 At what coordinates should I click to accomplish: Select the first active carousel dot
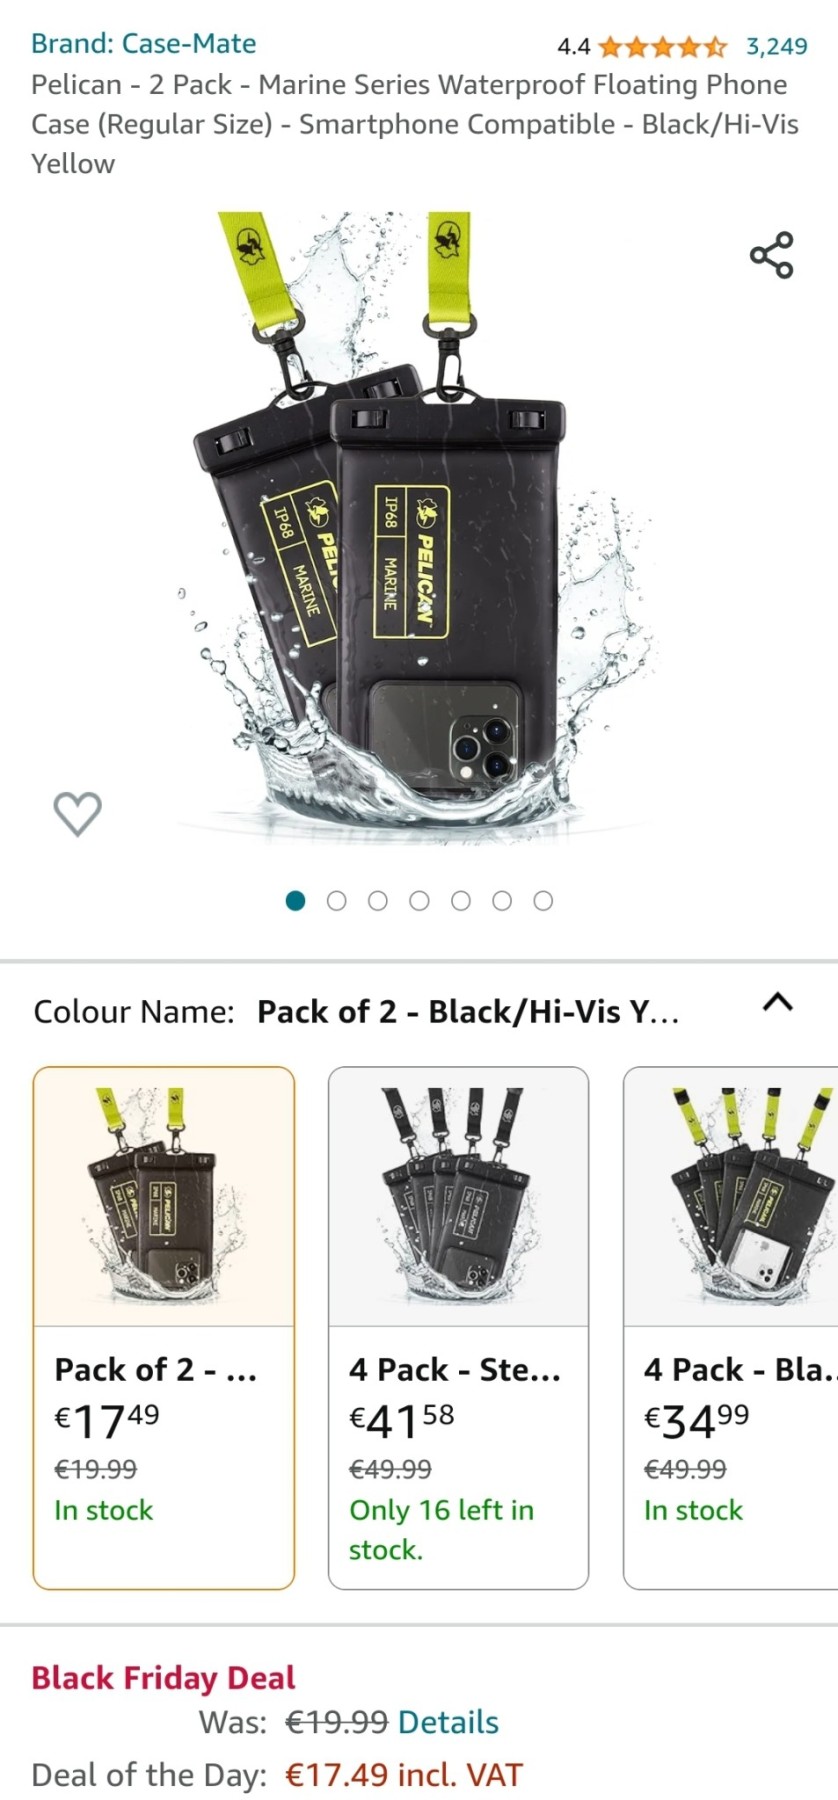[x=295, y=901]
